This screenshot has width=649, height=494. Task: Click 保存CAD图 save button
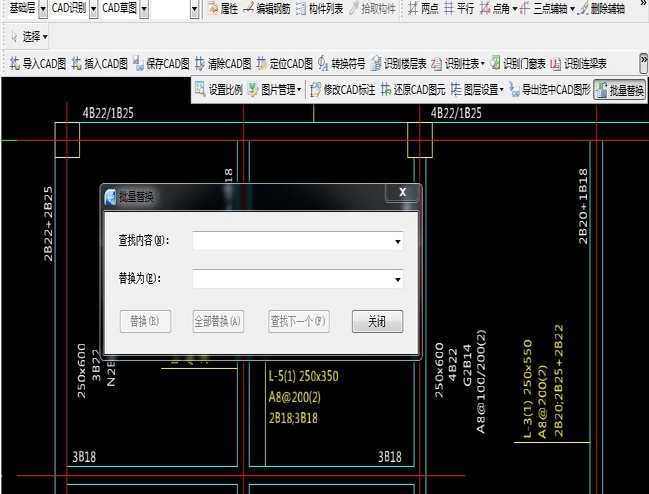[161, 63]
